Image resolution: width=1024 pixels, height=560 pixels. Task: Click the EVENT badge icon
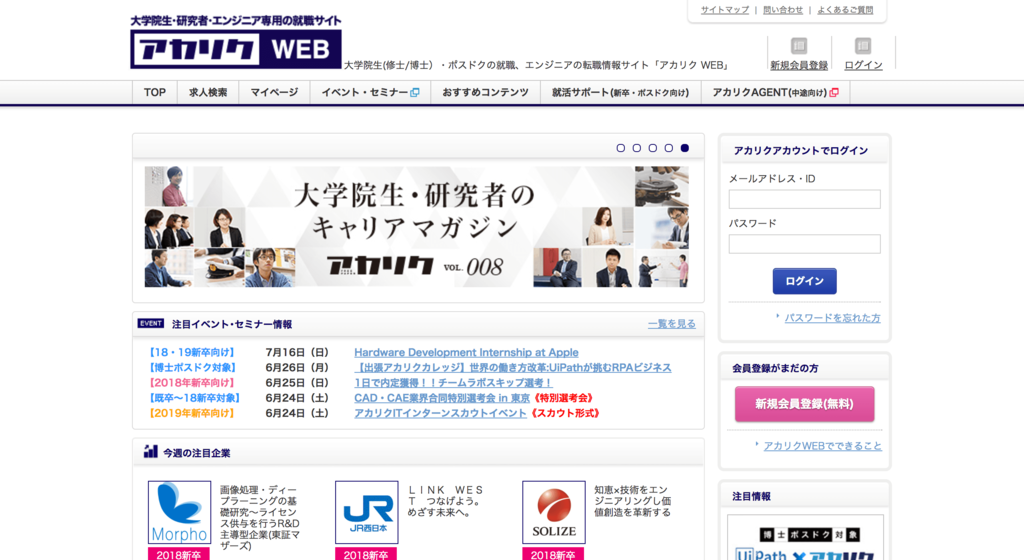151,323
